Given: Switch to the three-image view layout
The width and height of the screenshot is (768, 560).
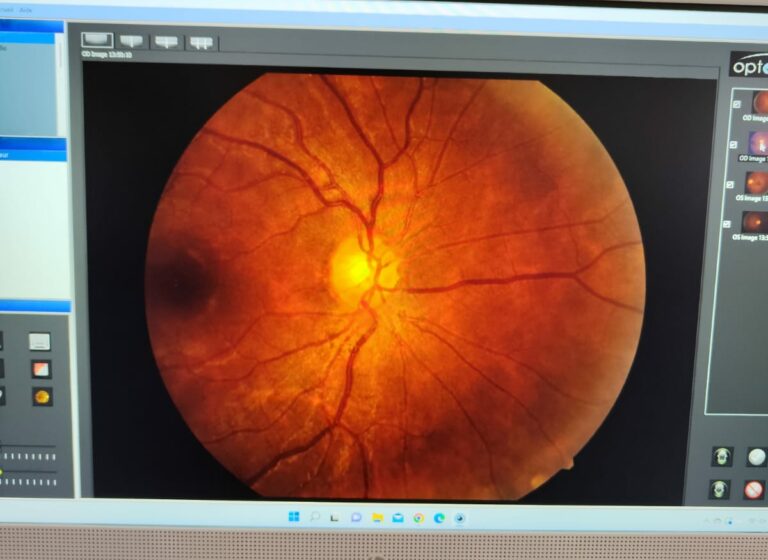Looking at the screenshot, I should 166,42.
